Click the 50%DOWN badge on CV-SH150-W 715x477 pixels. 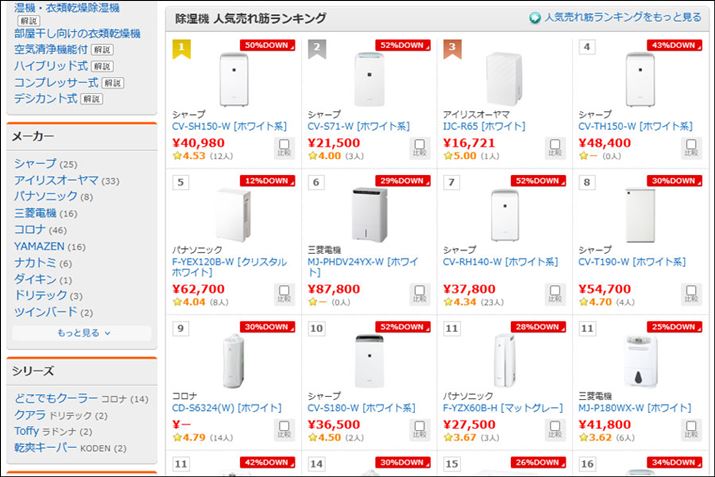pyautogui.click(x=267, y=45)
